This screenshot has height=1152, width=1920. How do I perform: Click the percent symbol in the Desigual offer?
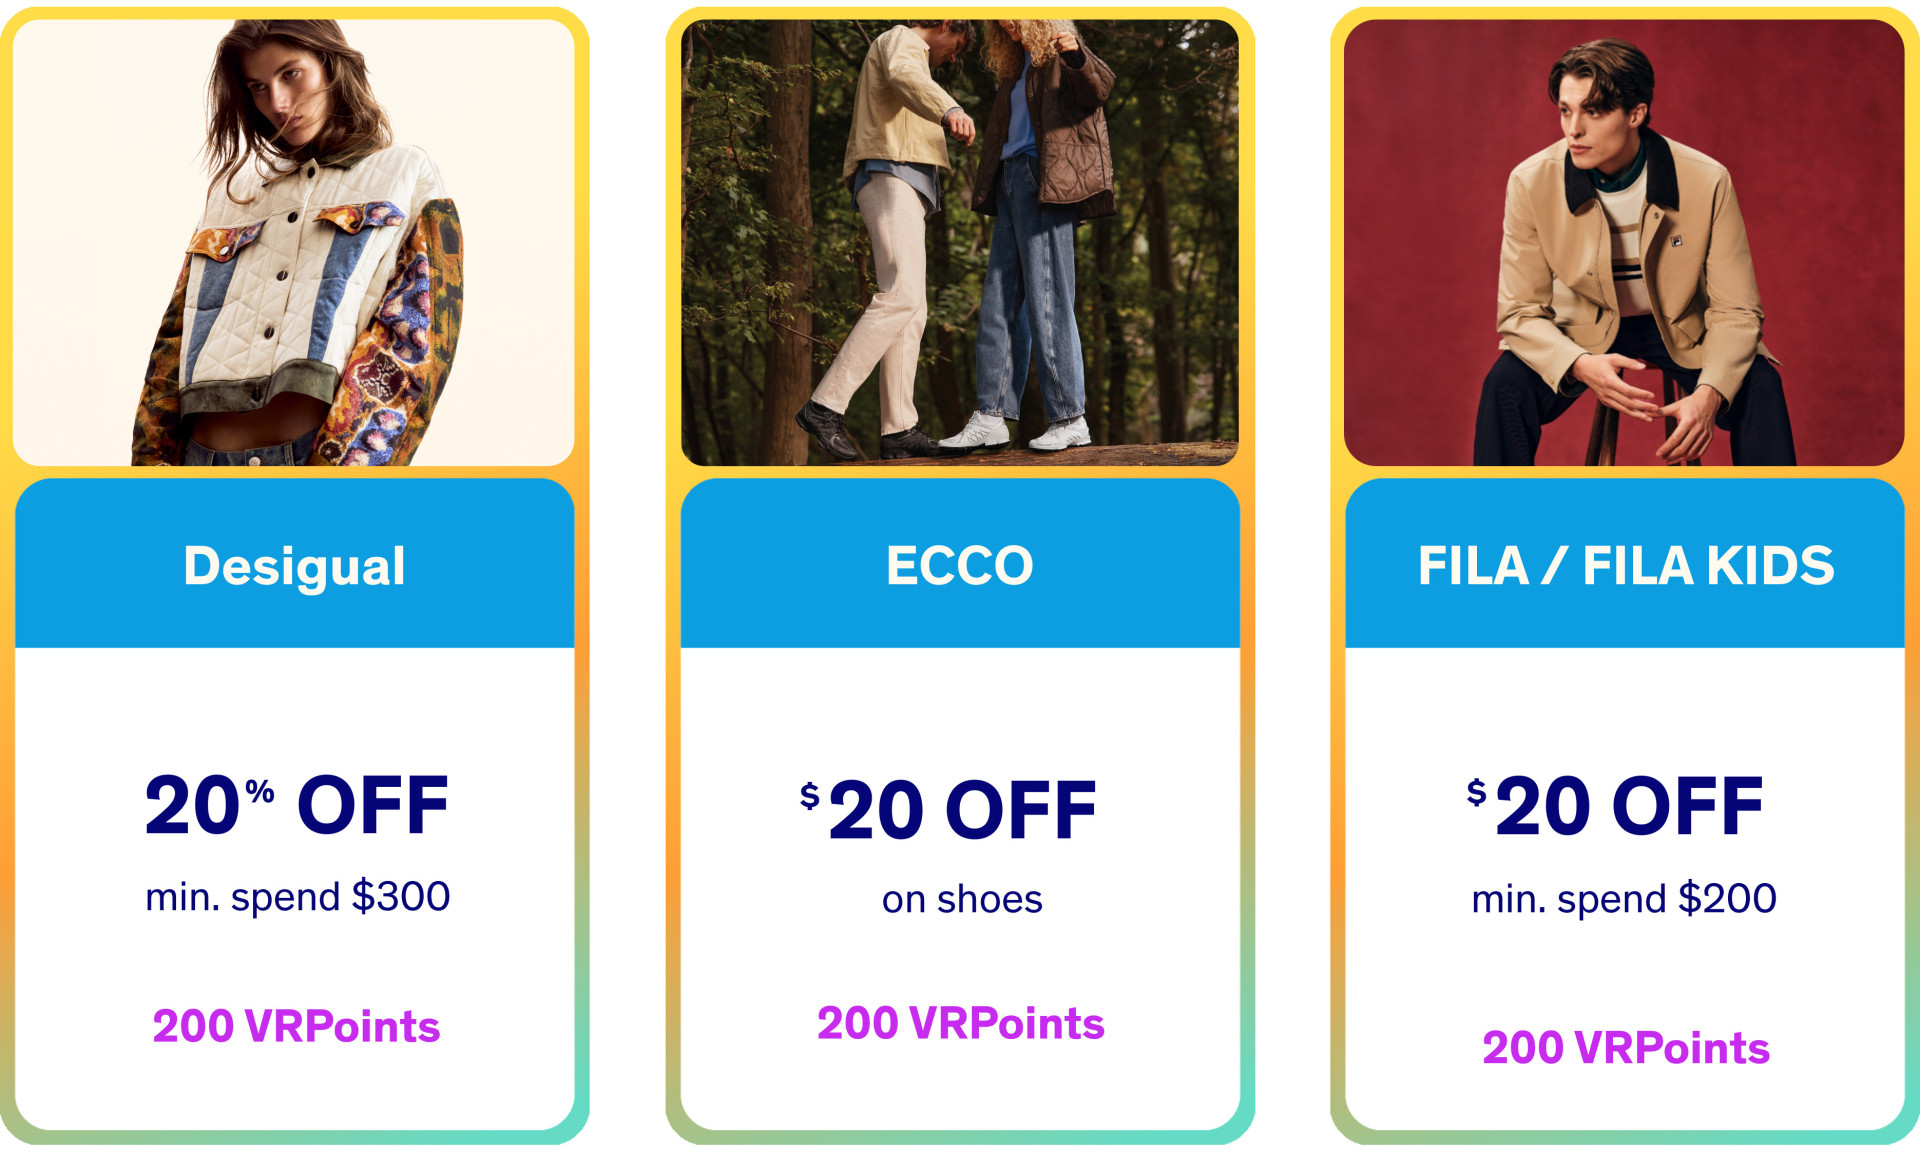[260, 792]
